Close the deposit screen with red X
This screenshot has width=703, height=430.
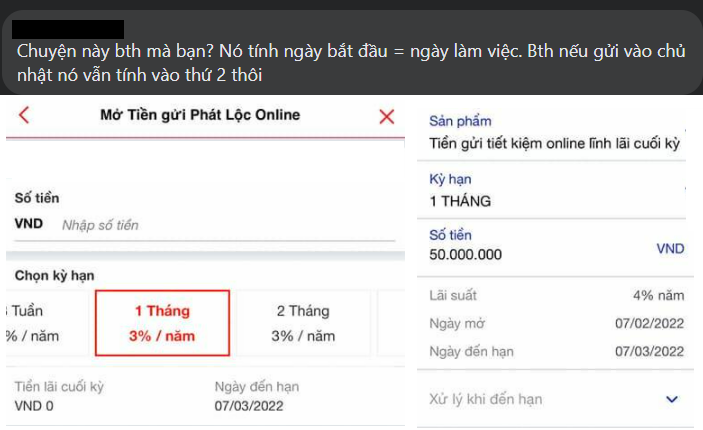pos(387,116)
